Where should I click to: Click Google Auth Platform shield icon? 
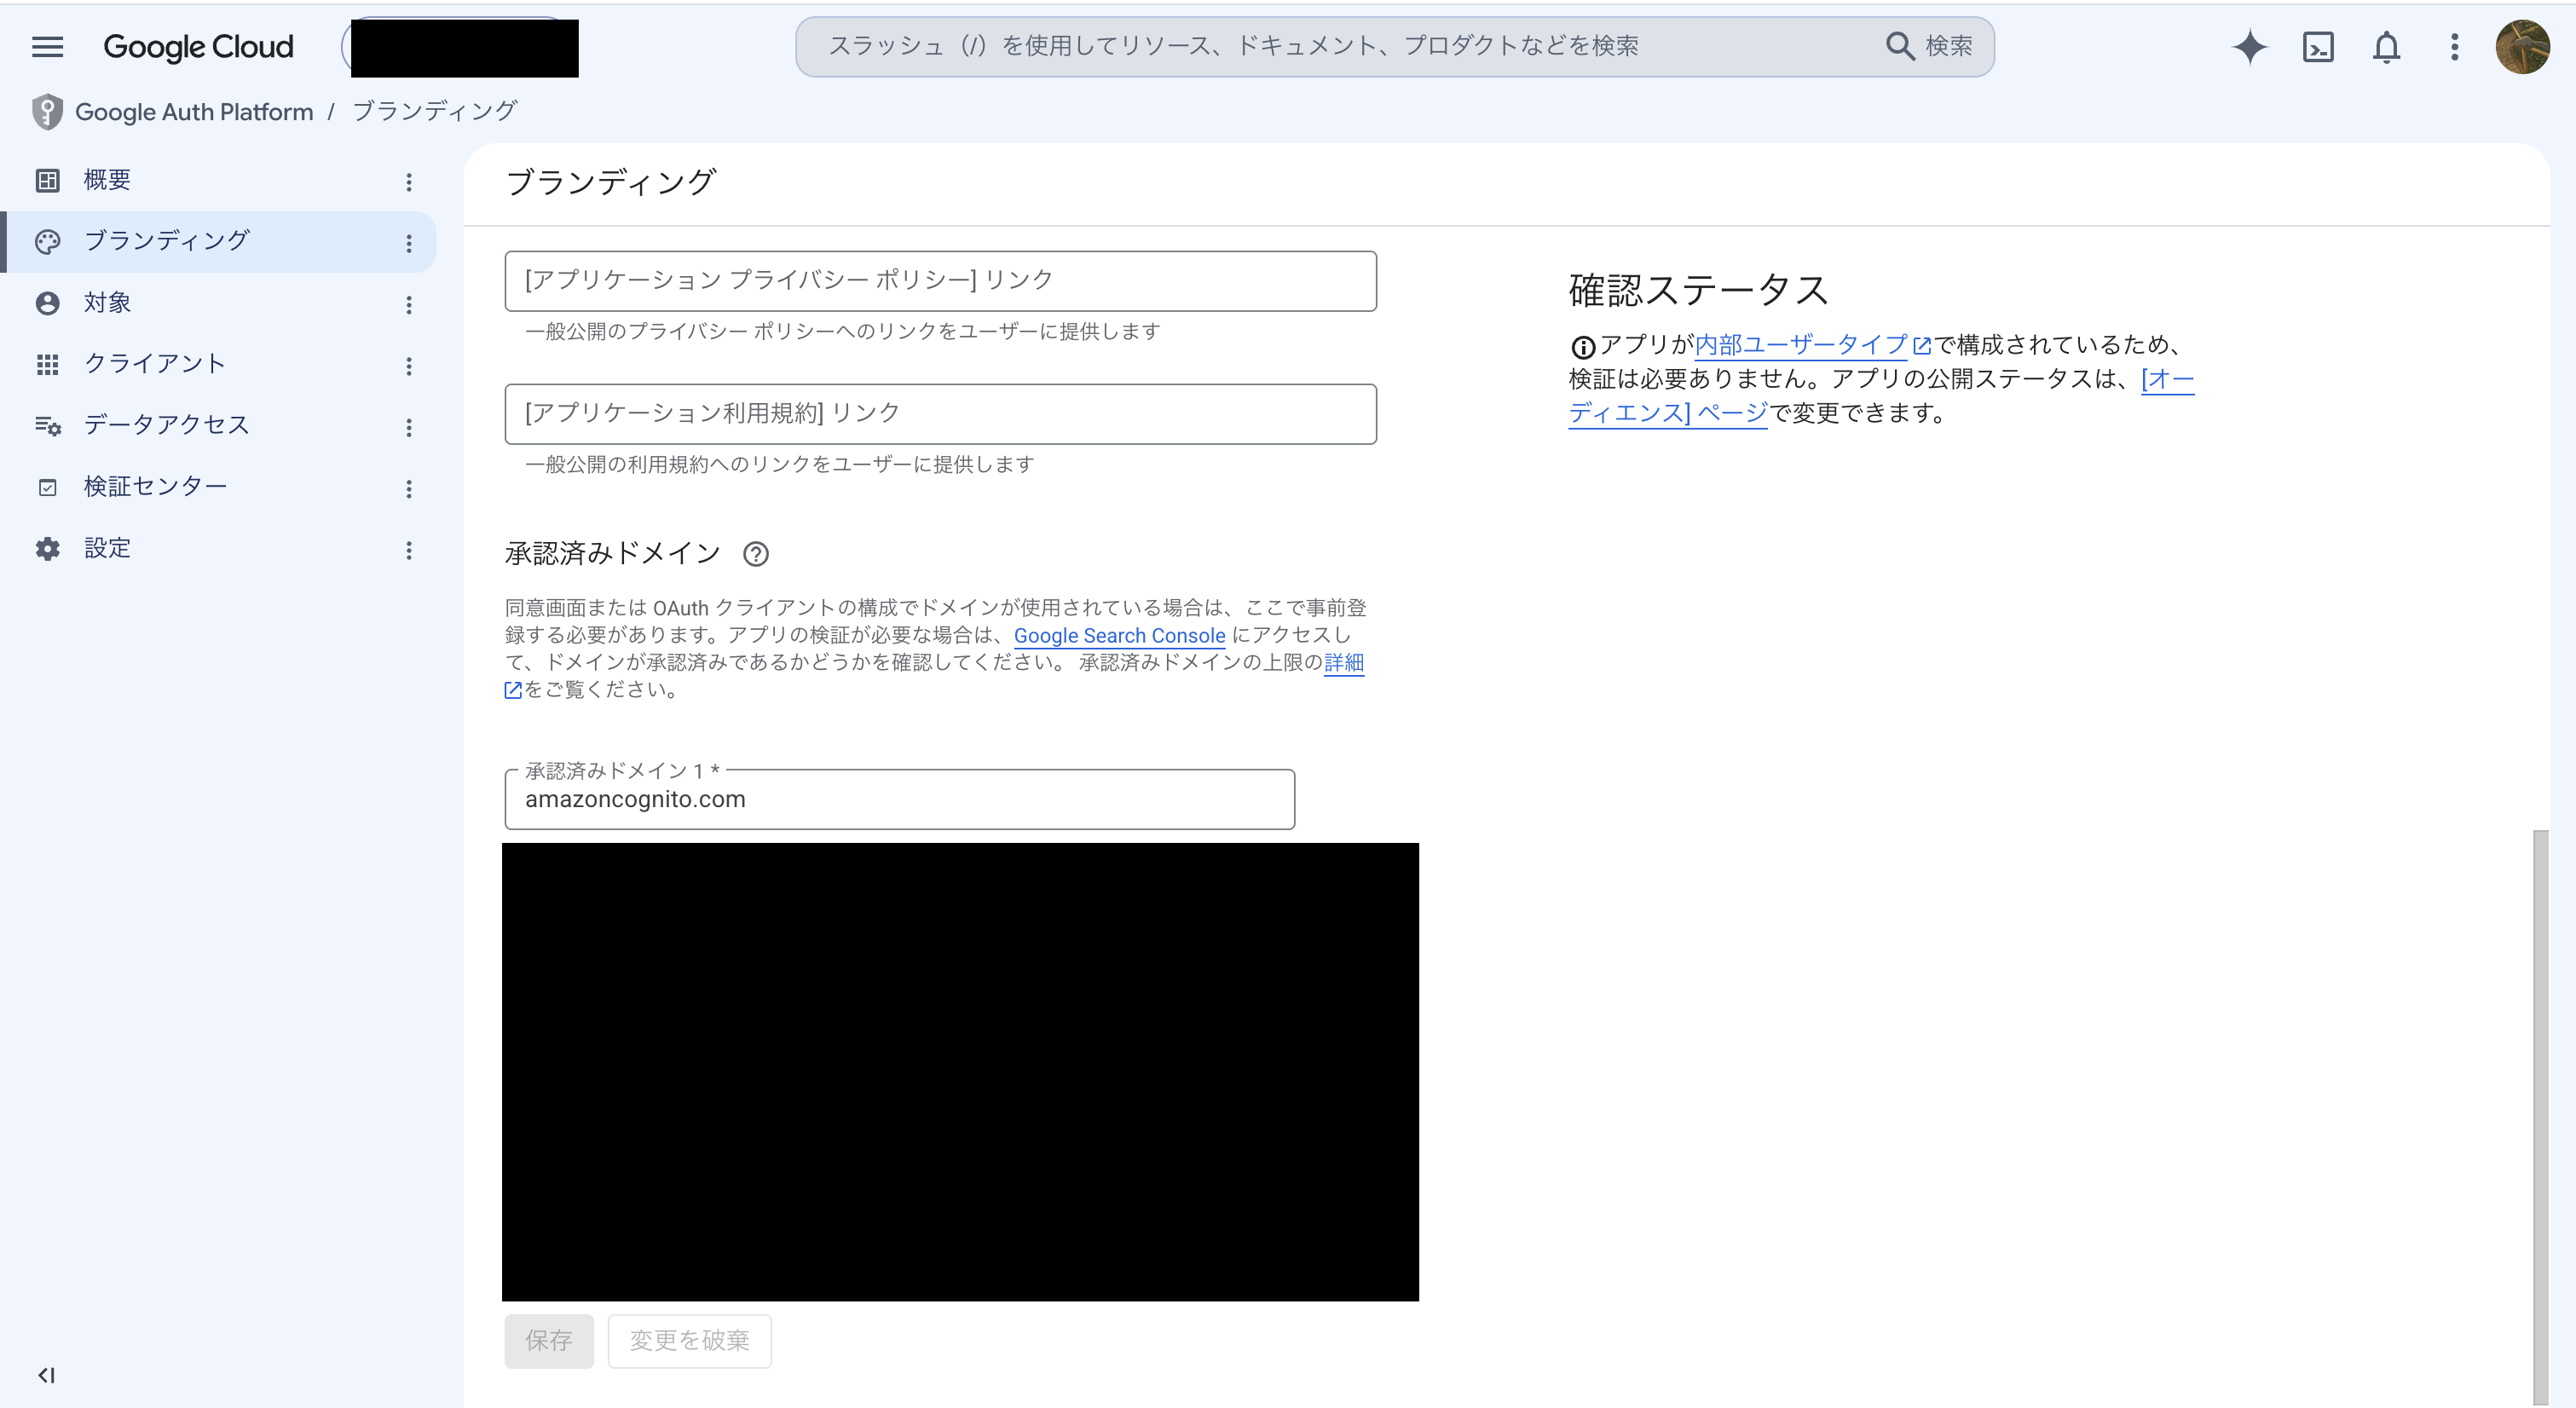point(47,112)
